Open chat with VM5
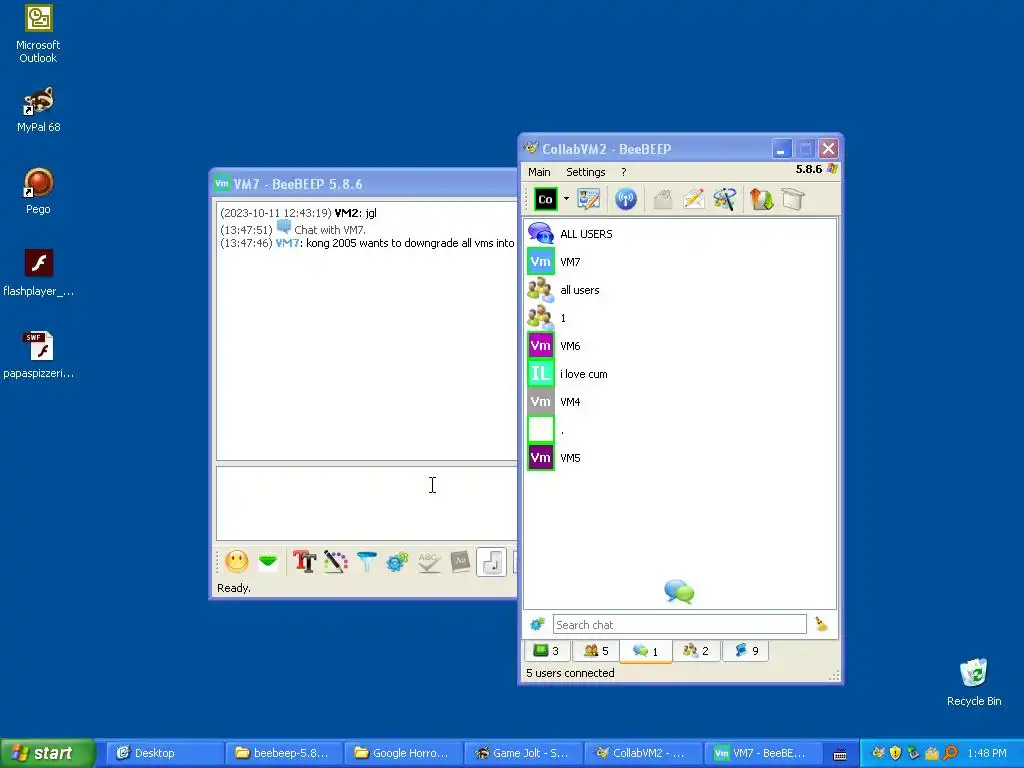The width and height of the screenshot is (1024, 768). pyautogui.click(x=679, y=458)
